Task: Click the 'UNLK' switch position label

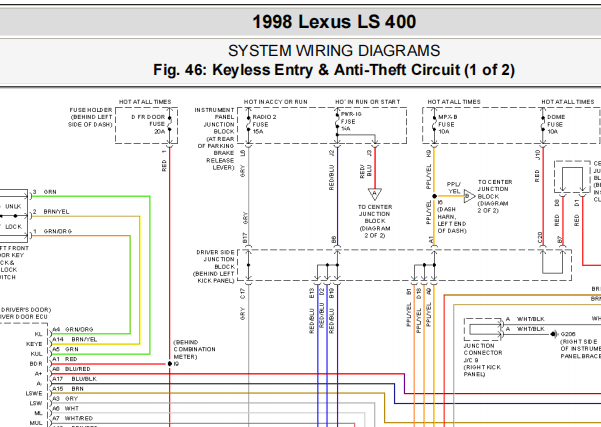Action: click(x=13, y=206)
